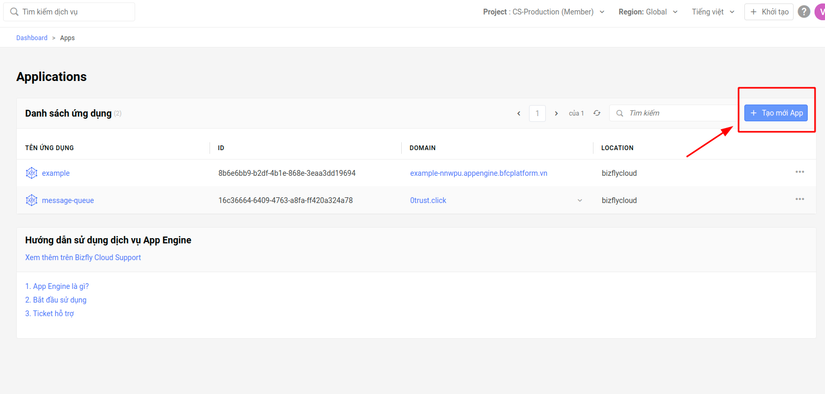The width and height of the screenshot is (825, 394).
Task: Open more options for message-queue row
Action: coord(800,199)
